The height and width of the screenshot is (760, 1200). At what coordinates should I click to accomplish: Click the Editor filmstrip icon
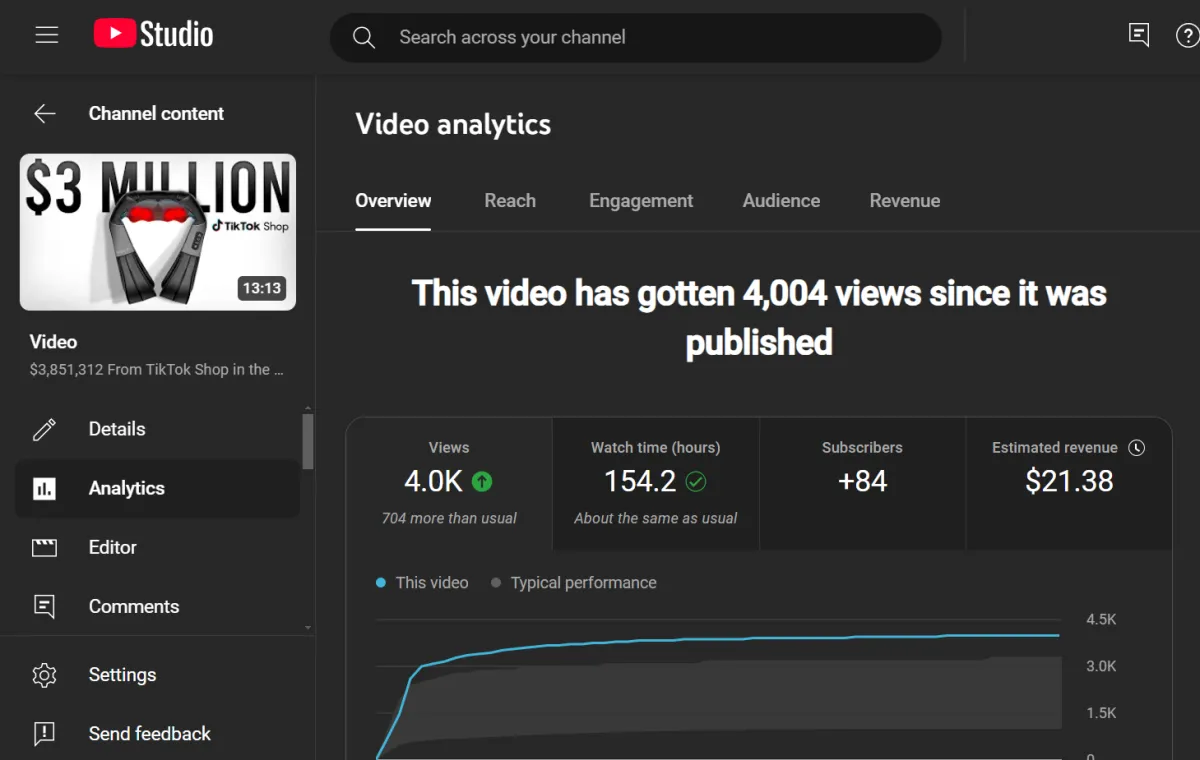[44, 547]
